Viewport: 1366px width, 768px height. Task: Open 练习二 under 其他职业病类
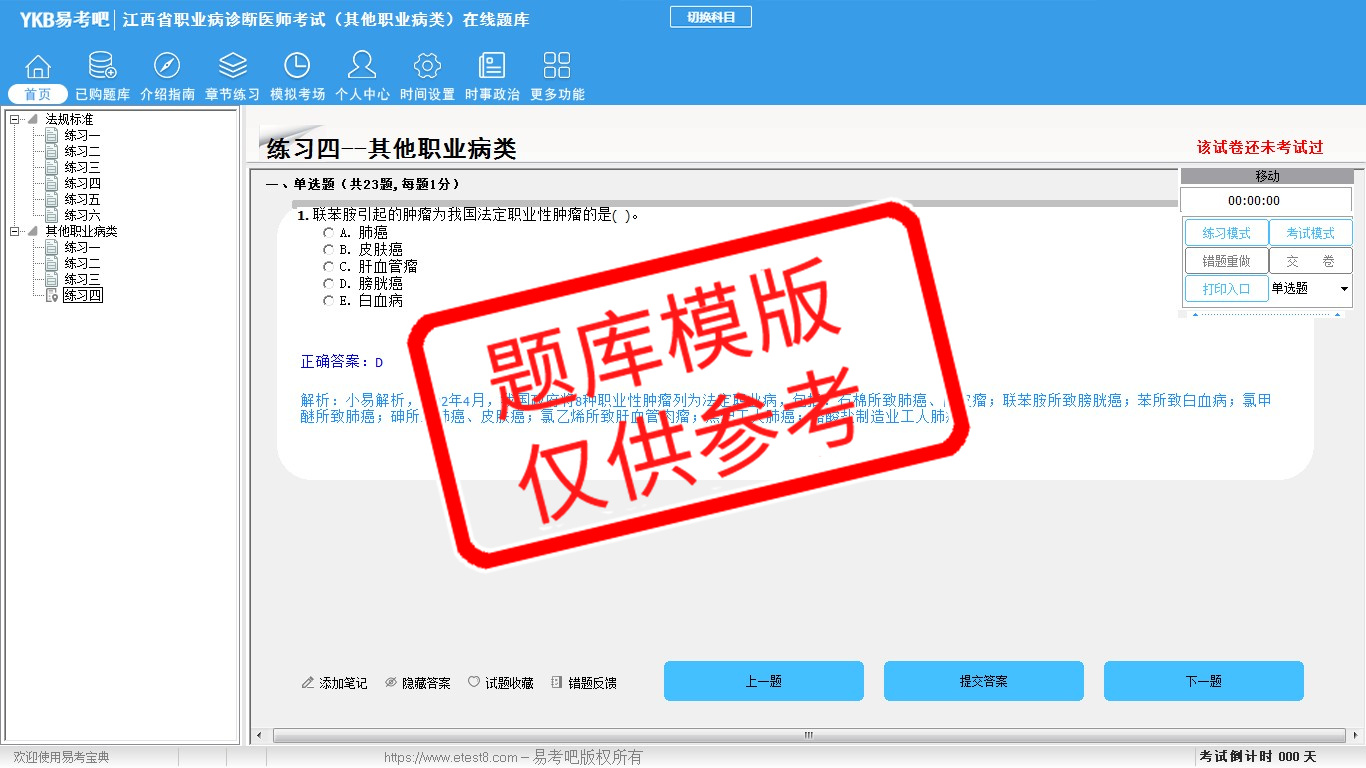pos(82,264)
